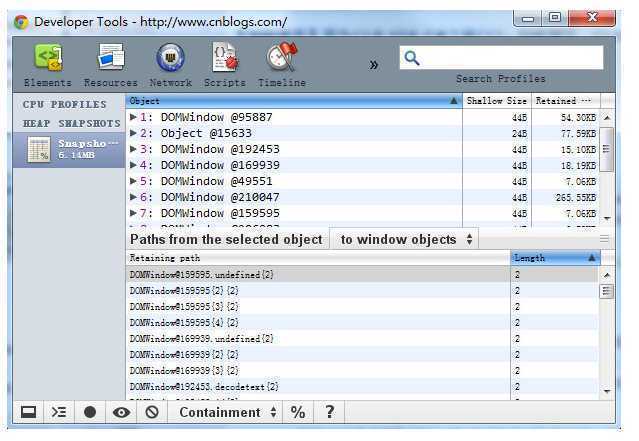Click retained size 54.30KB cell
Viewport: 639px width, 441px height.
(565, 117)
